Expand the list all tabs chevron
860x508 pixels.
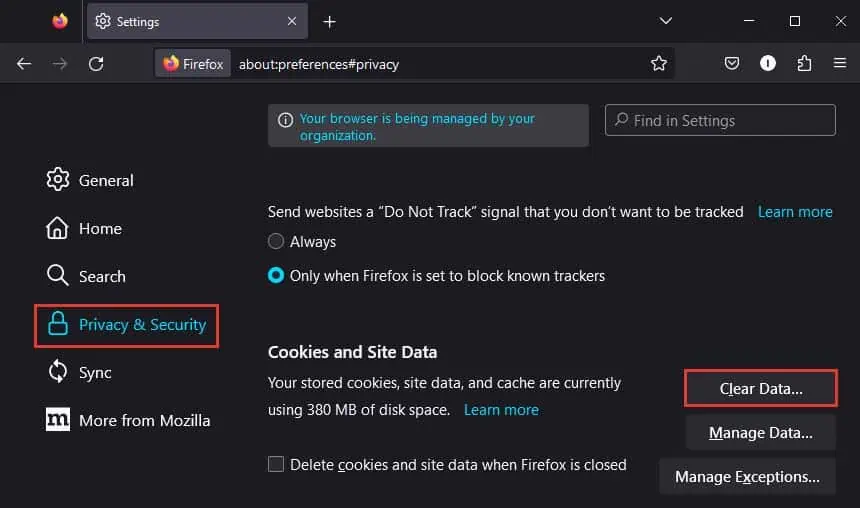point(665,21)
